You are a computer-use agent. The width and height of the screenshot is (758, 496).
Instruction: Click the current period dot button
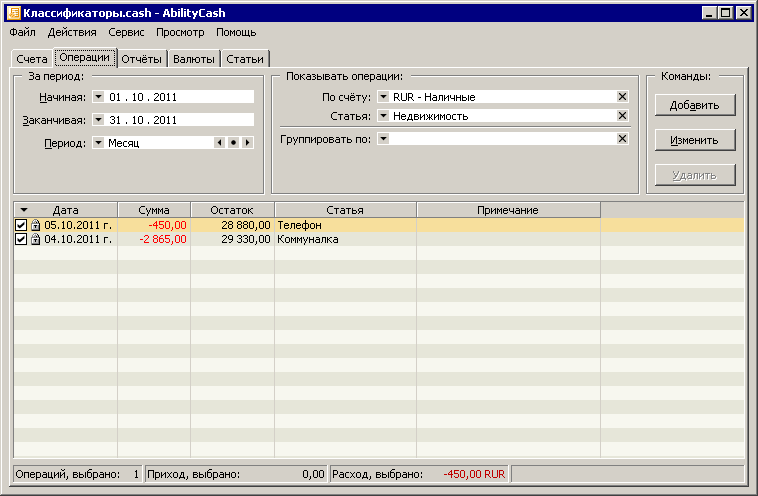click(x=233, y=143)
